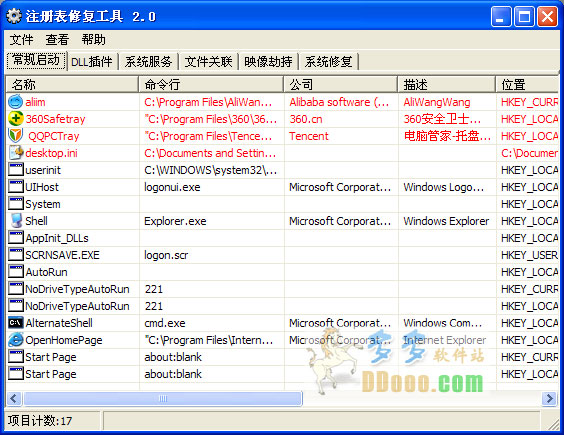
Task: Select the OpenHomePage entry name
Action: [x=64, y=340]
